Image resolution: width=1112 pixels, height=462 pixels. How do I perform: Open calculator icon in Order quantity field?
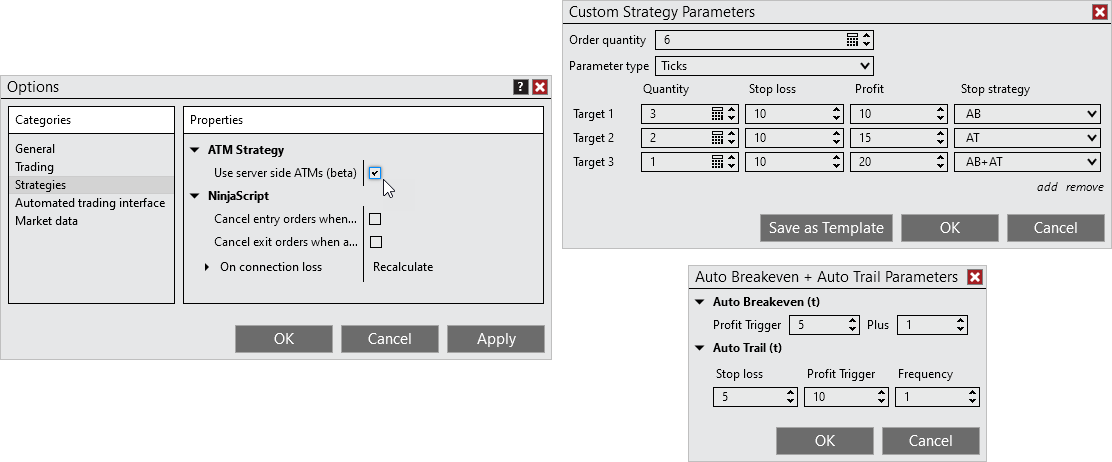pyautogui.click(x=852, y=40)
